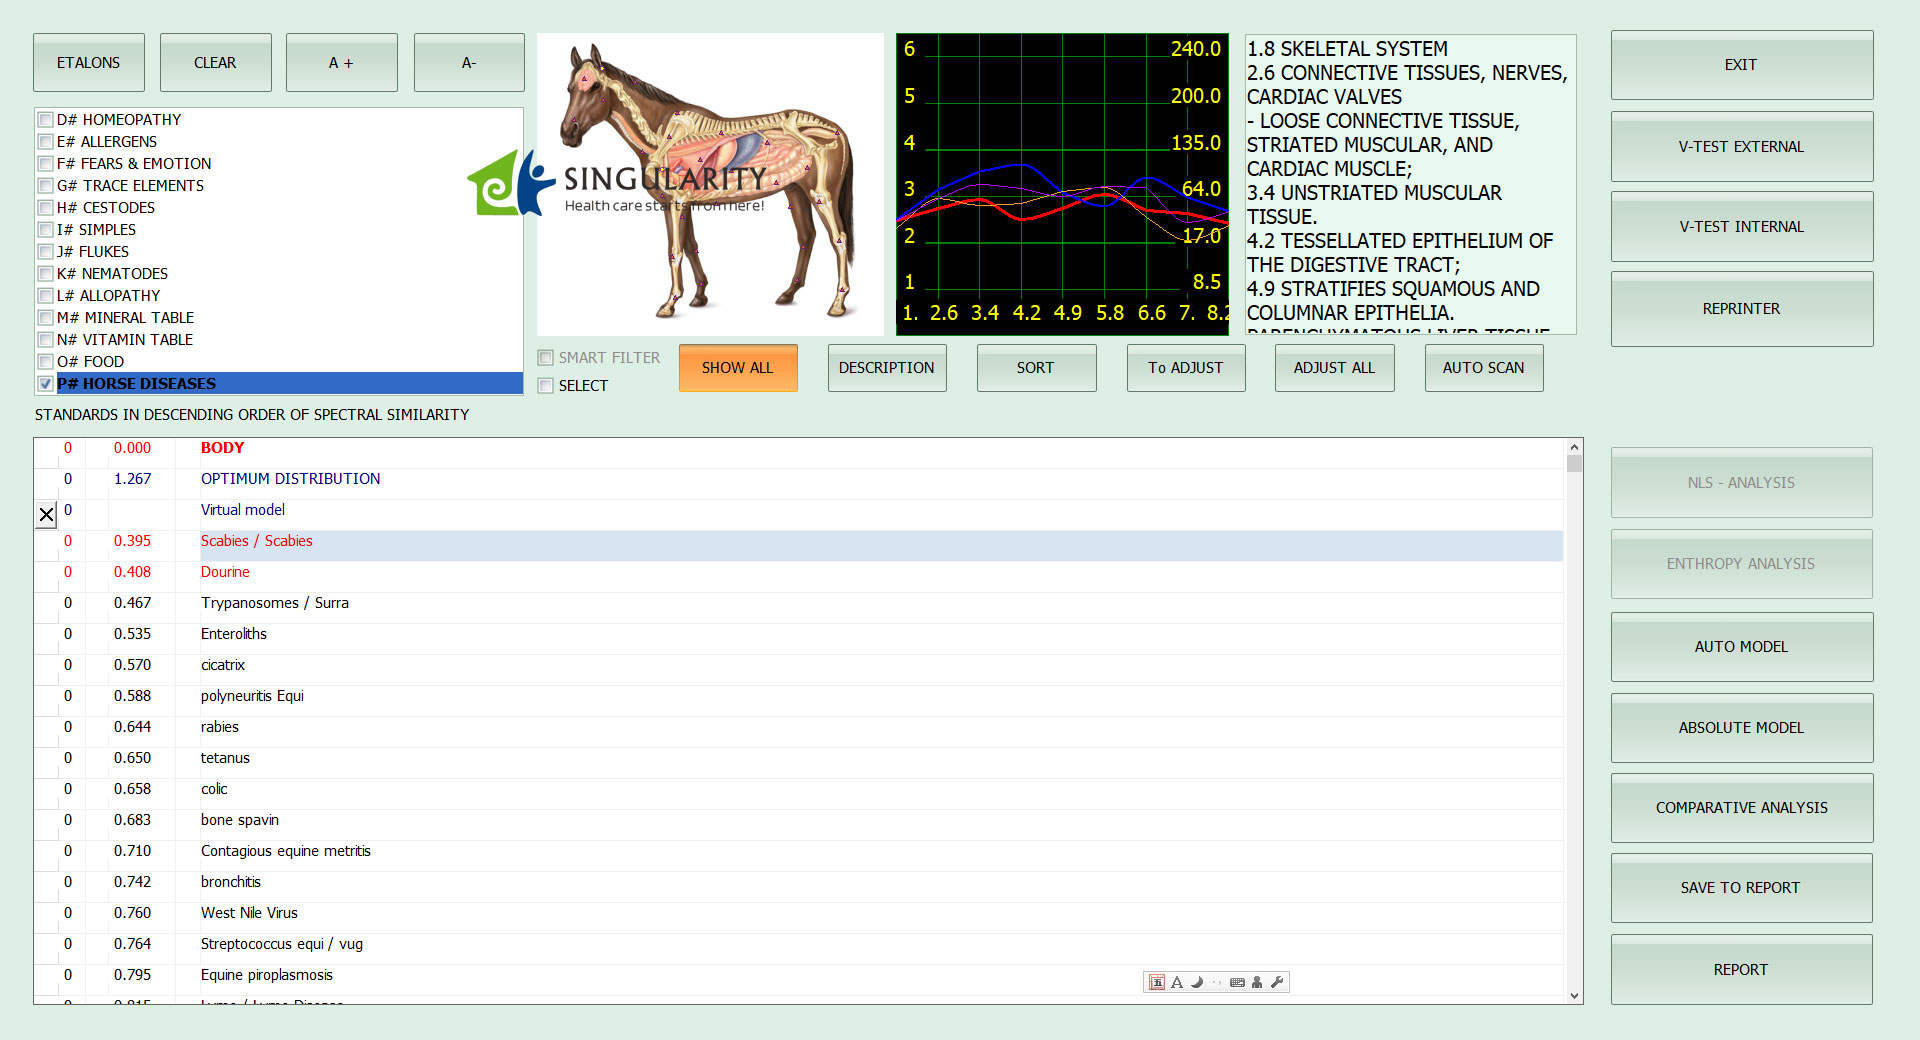Click the REPRINTER button
1920x1040 pixels.
1741,309
